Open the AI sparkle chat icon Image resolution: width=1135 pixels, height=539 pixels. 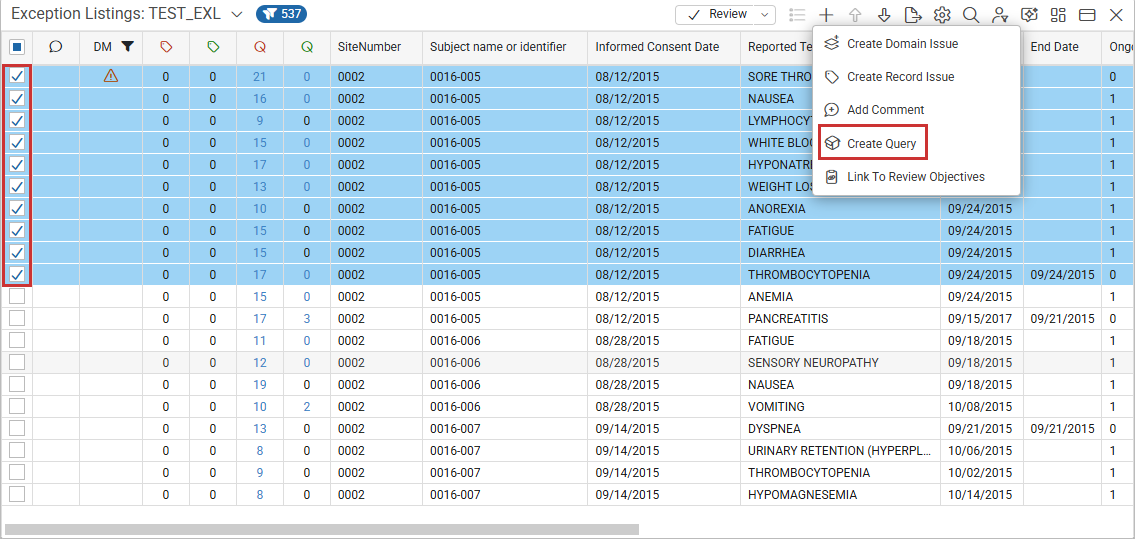coord(1029,14)
